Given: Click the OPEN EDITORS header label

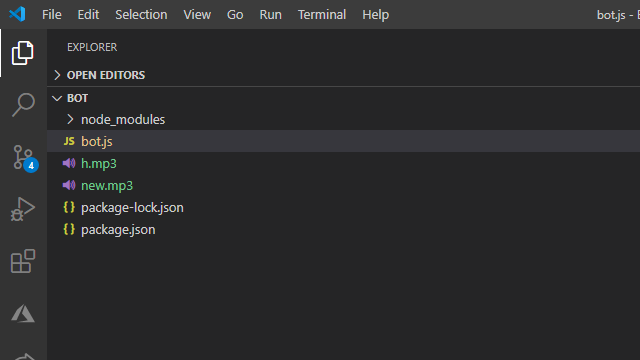Looking at the screenshot, I should (106, 75).
